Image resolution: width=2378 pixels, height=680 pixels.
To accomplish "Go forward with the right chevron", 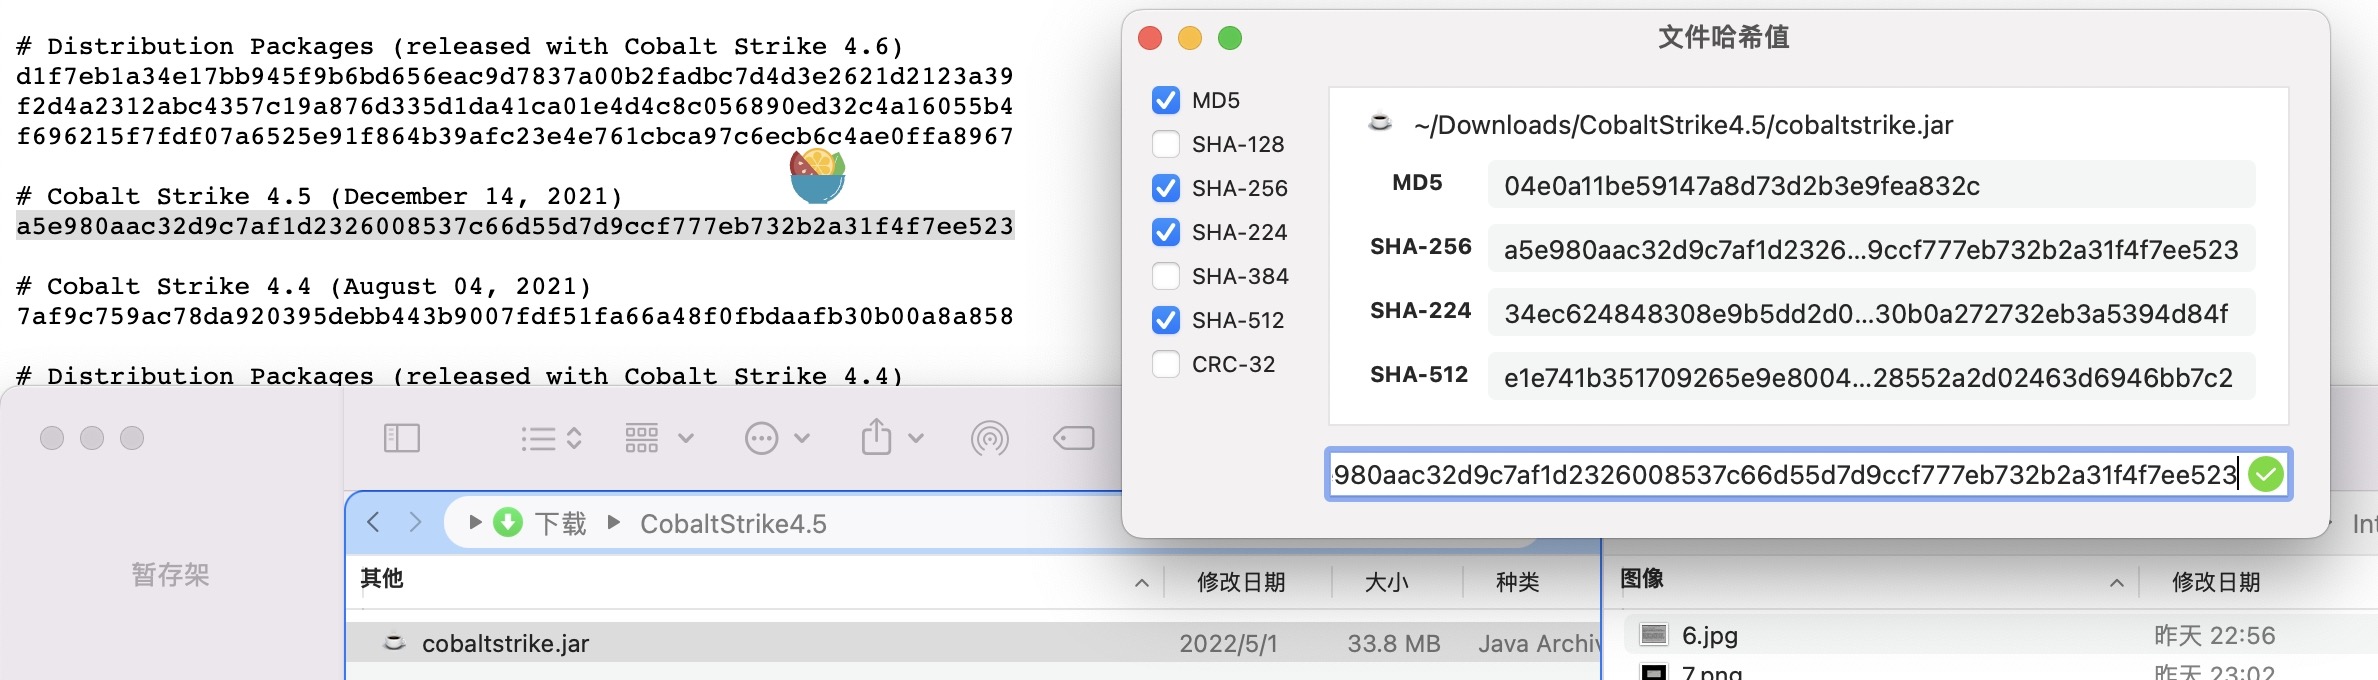I will click(x=415, y=522).
